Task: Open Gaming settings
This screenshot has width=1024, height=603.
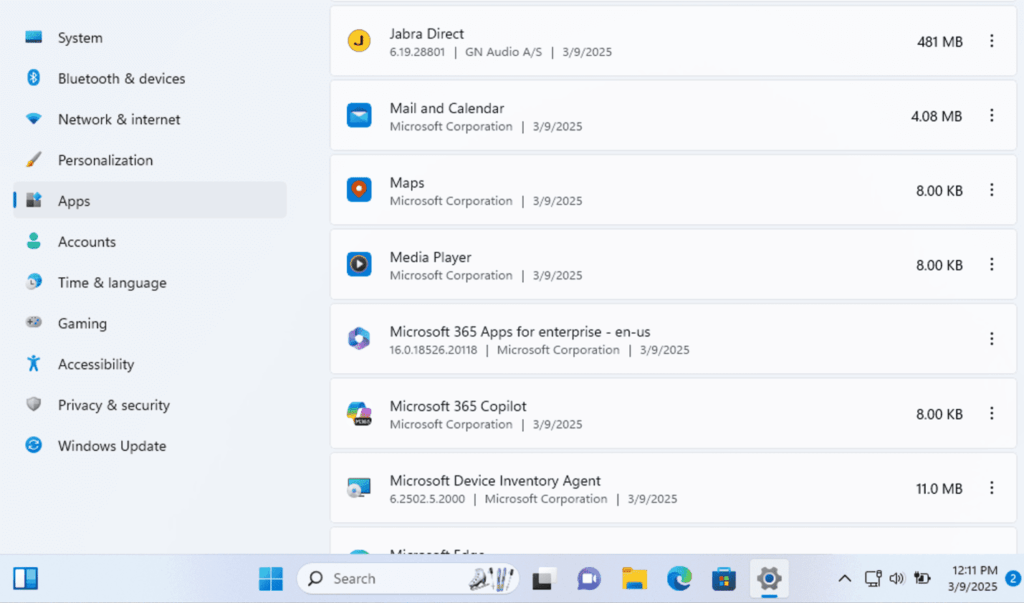Action: [82, 323]
